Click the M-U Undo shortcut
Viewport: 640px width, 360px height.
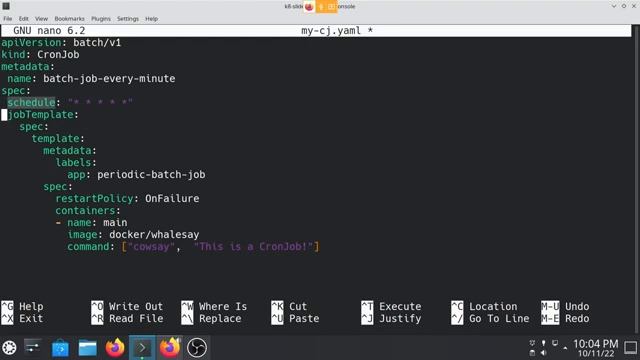coord(565,307)
